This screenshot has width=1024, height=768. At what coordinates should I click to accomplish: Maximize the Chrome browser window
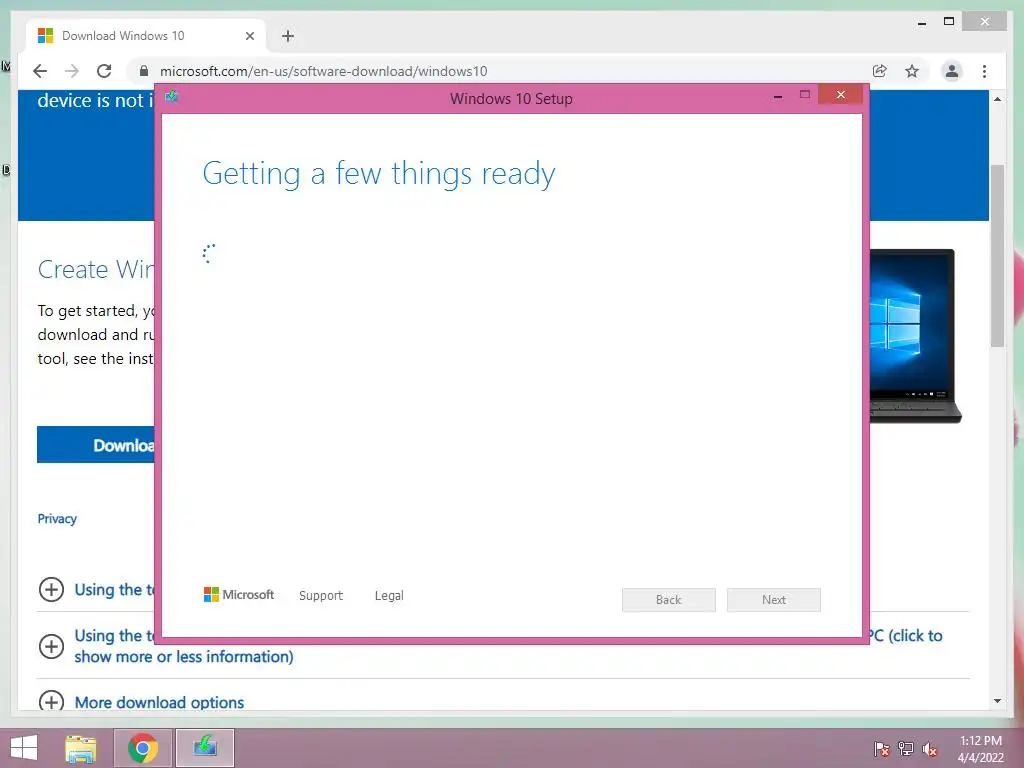point(949,22)
